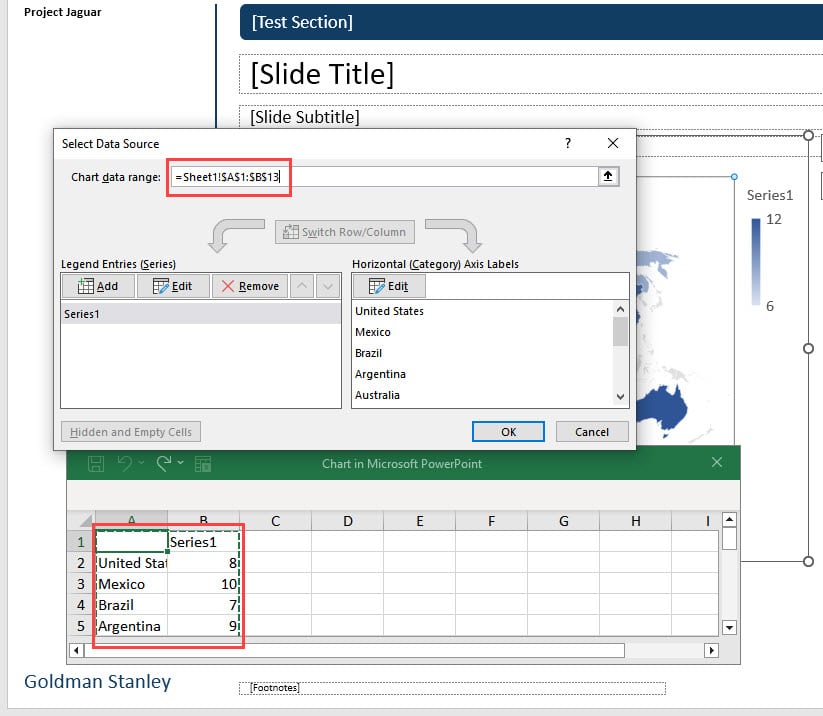Image resolution: width=823 pixels, height=716 pixels.
Task: Open the Redo dropdown arrow
Action: click(x=180, y=463)
